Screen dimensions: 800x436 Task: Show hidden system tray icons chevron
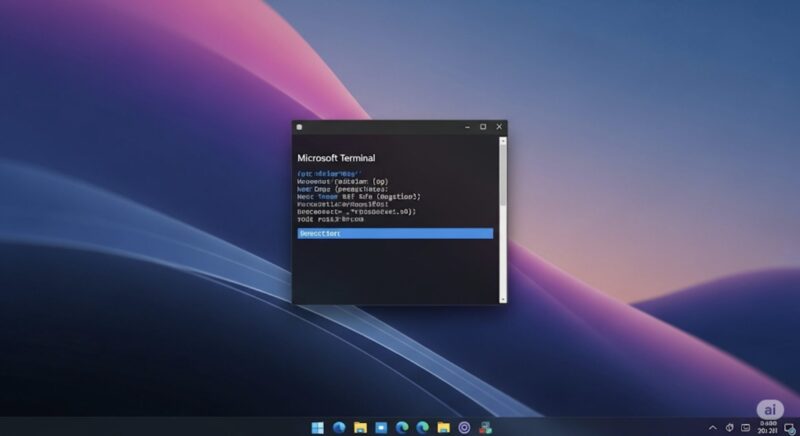[x=713, y=427]
